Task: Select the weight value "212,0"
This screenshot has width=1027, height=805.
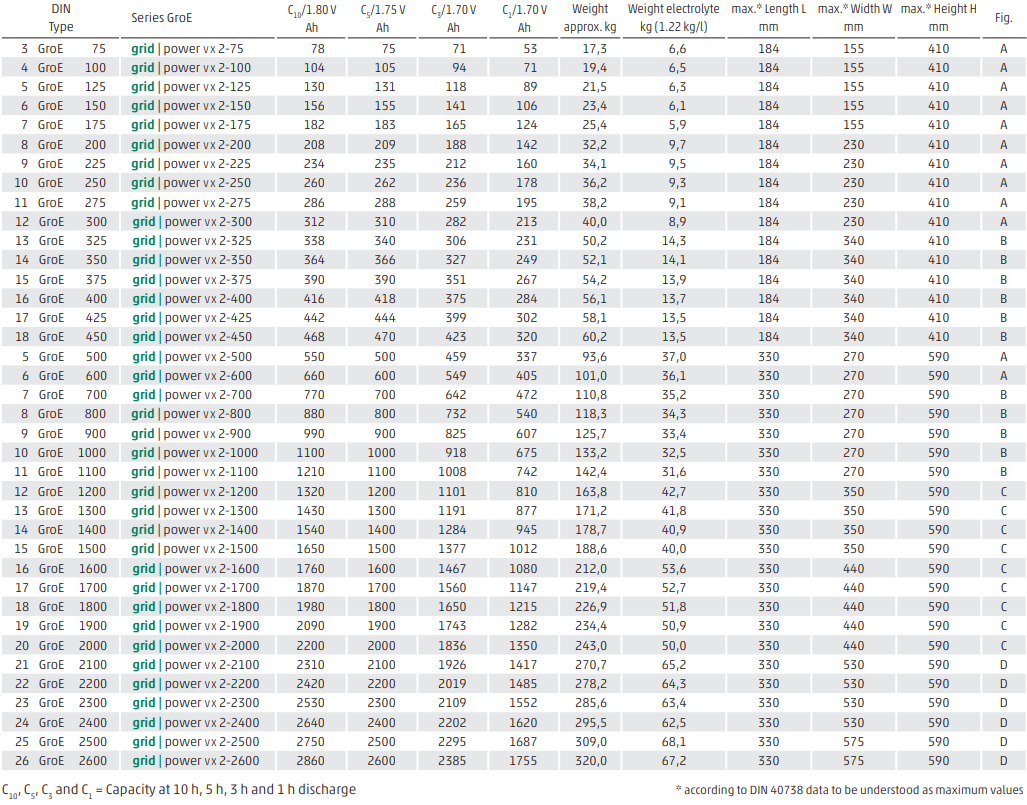Action: click(x=591, y=569)
